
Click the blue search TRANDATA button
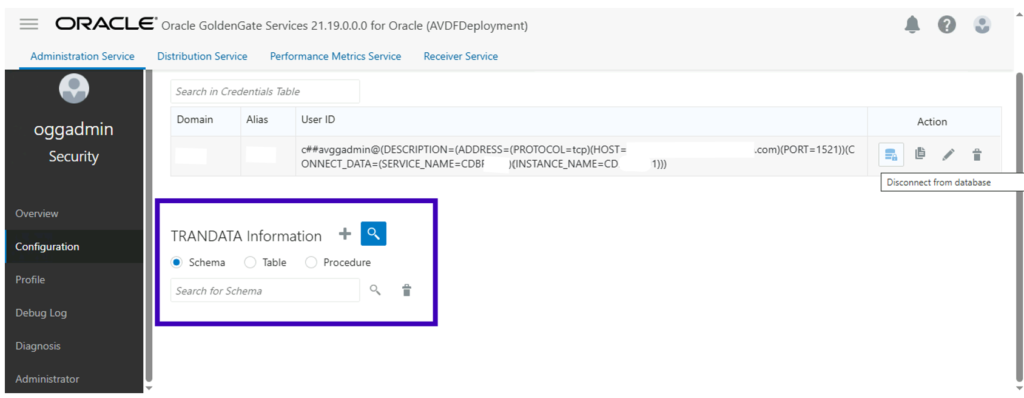coord(374,233)
